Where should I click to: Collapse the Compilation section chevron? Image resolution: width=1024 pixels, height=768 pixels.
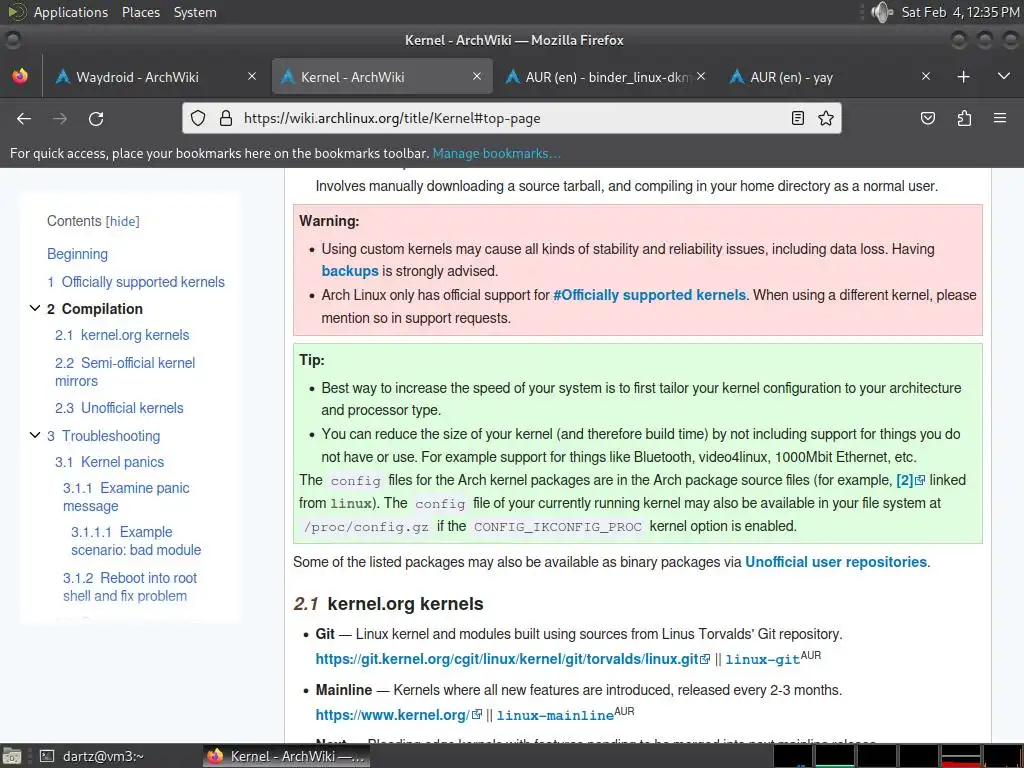point(35,308)
